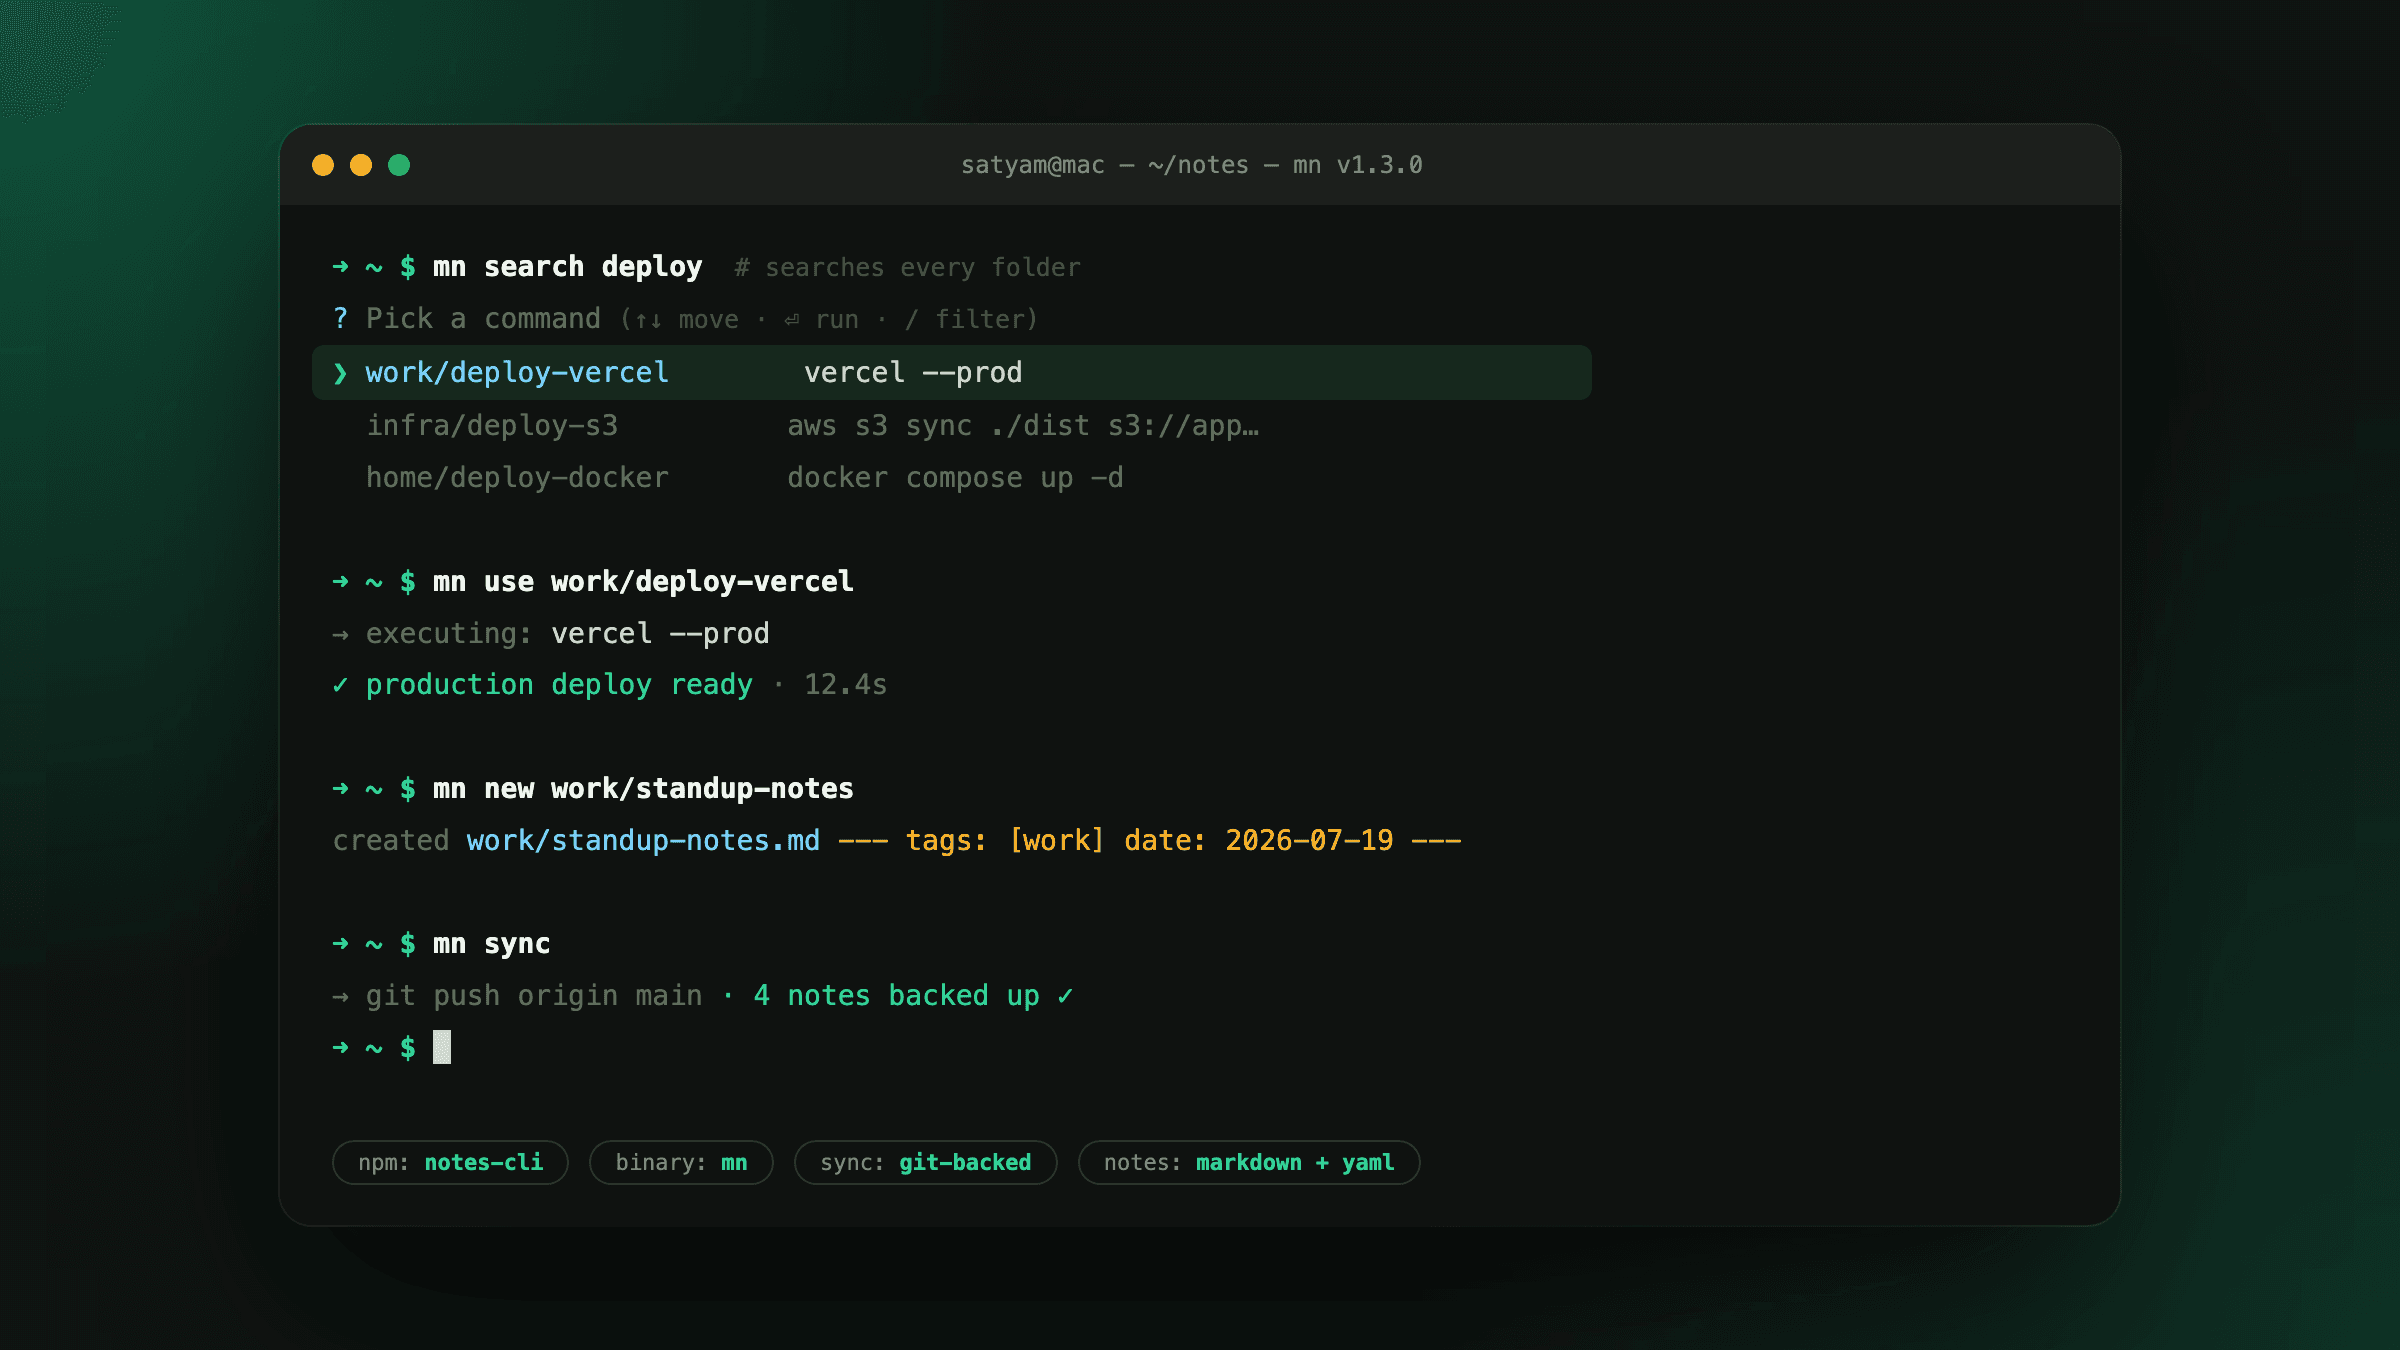The width and height of the screenshot is (2400, 1350).
Task: Click the 'vercel --prod' command in highlighted row
Action: tap(913, 373)
